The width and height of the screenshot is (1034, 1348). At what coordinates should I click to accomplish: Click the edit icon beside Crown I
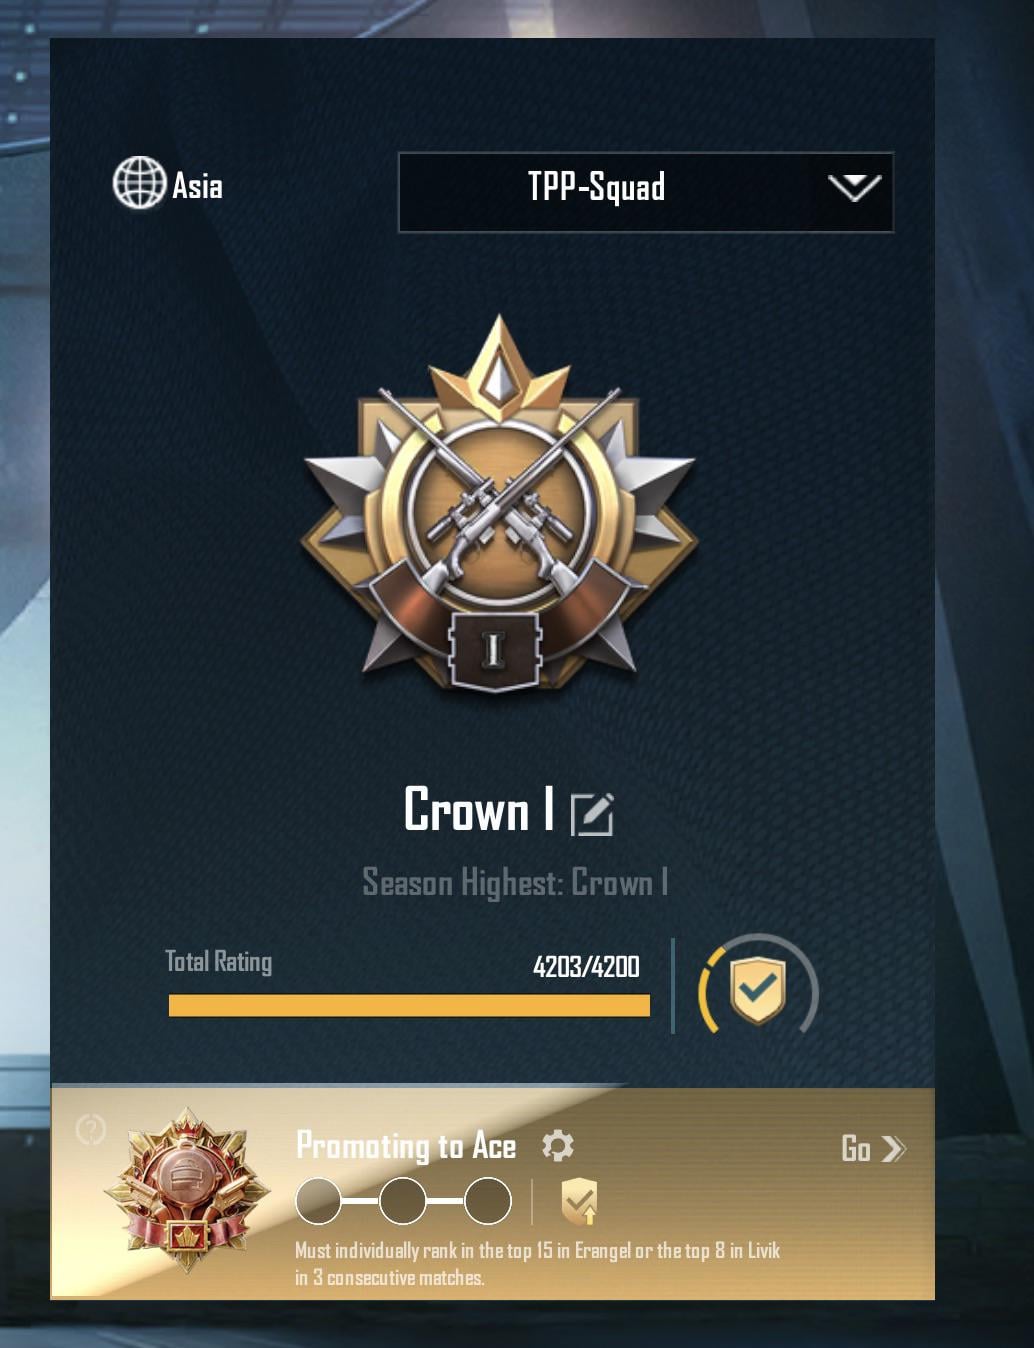point(592,813)
